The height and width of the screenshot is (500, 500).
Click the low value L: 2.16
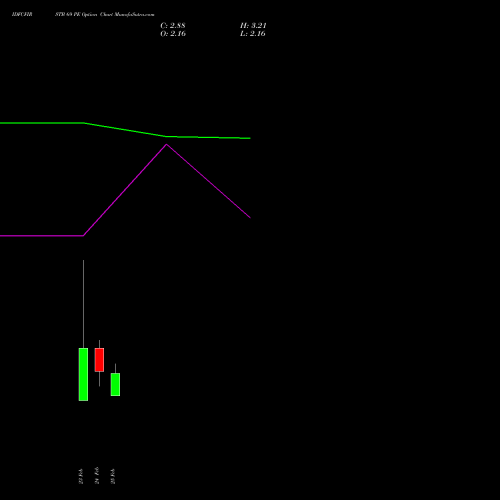click(253, 34)
